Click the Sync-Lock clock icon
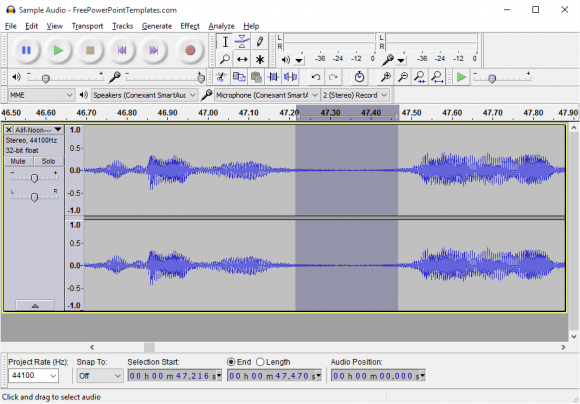Image resolution: width=580 pixels, height=404 pixels. point(359,77)
